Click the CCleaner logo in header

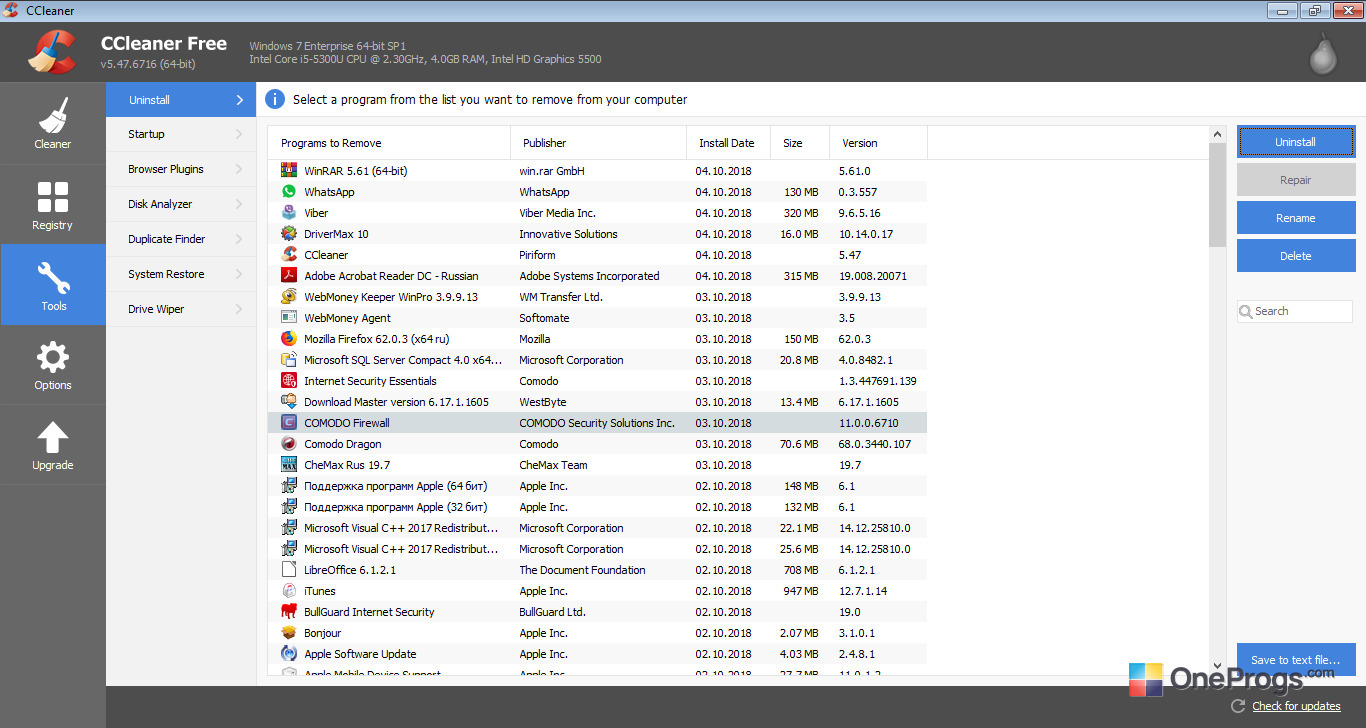52,52
